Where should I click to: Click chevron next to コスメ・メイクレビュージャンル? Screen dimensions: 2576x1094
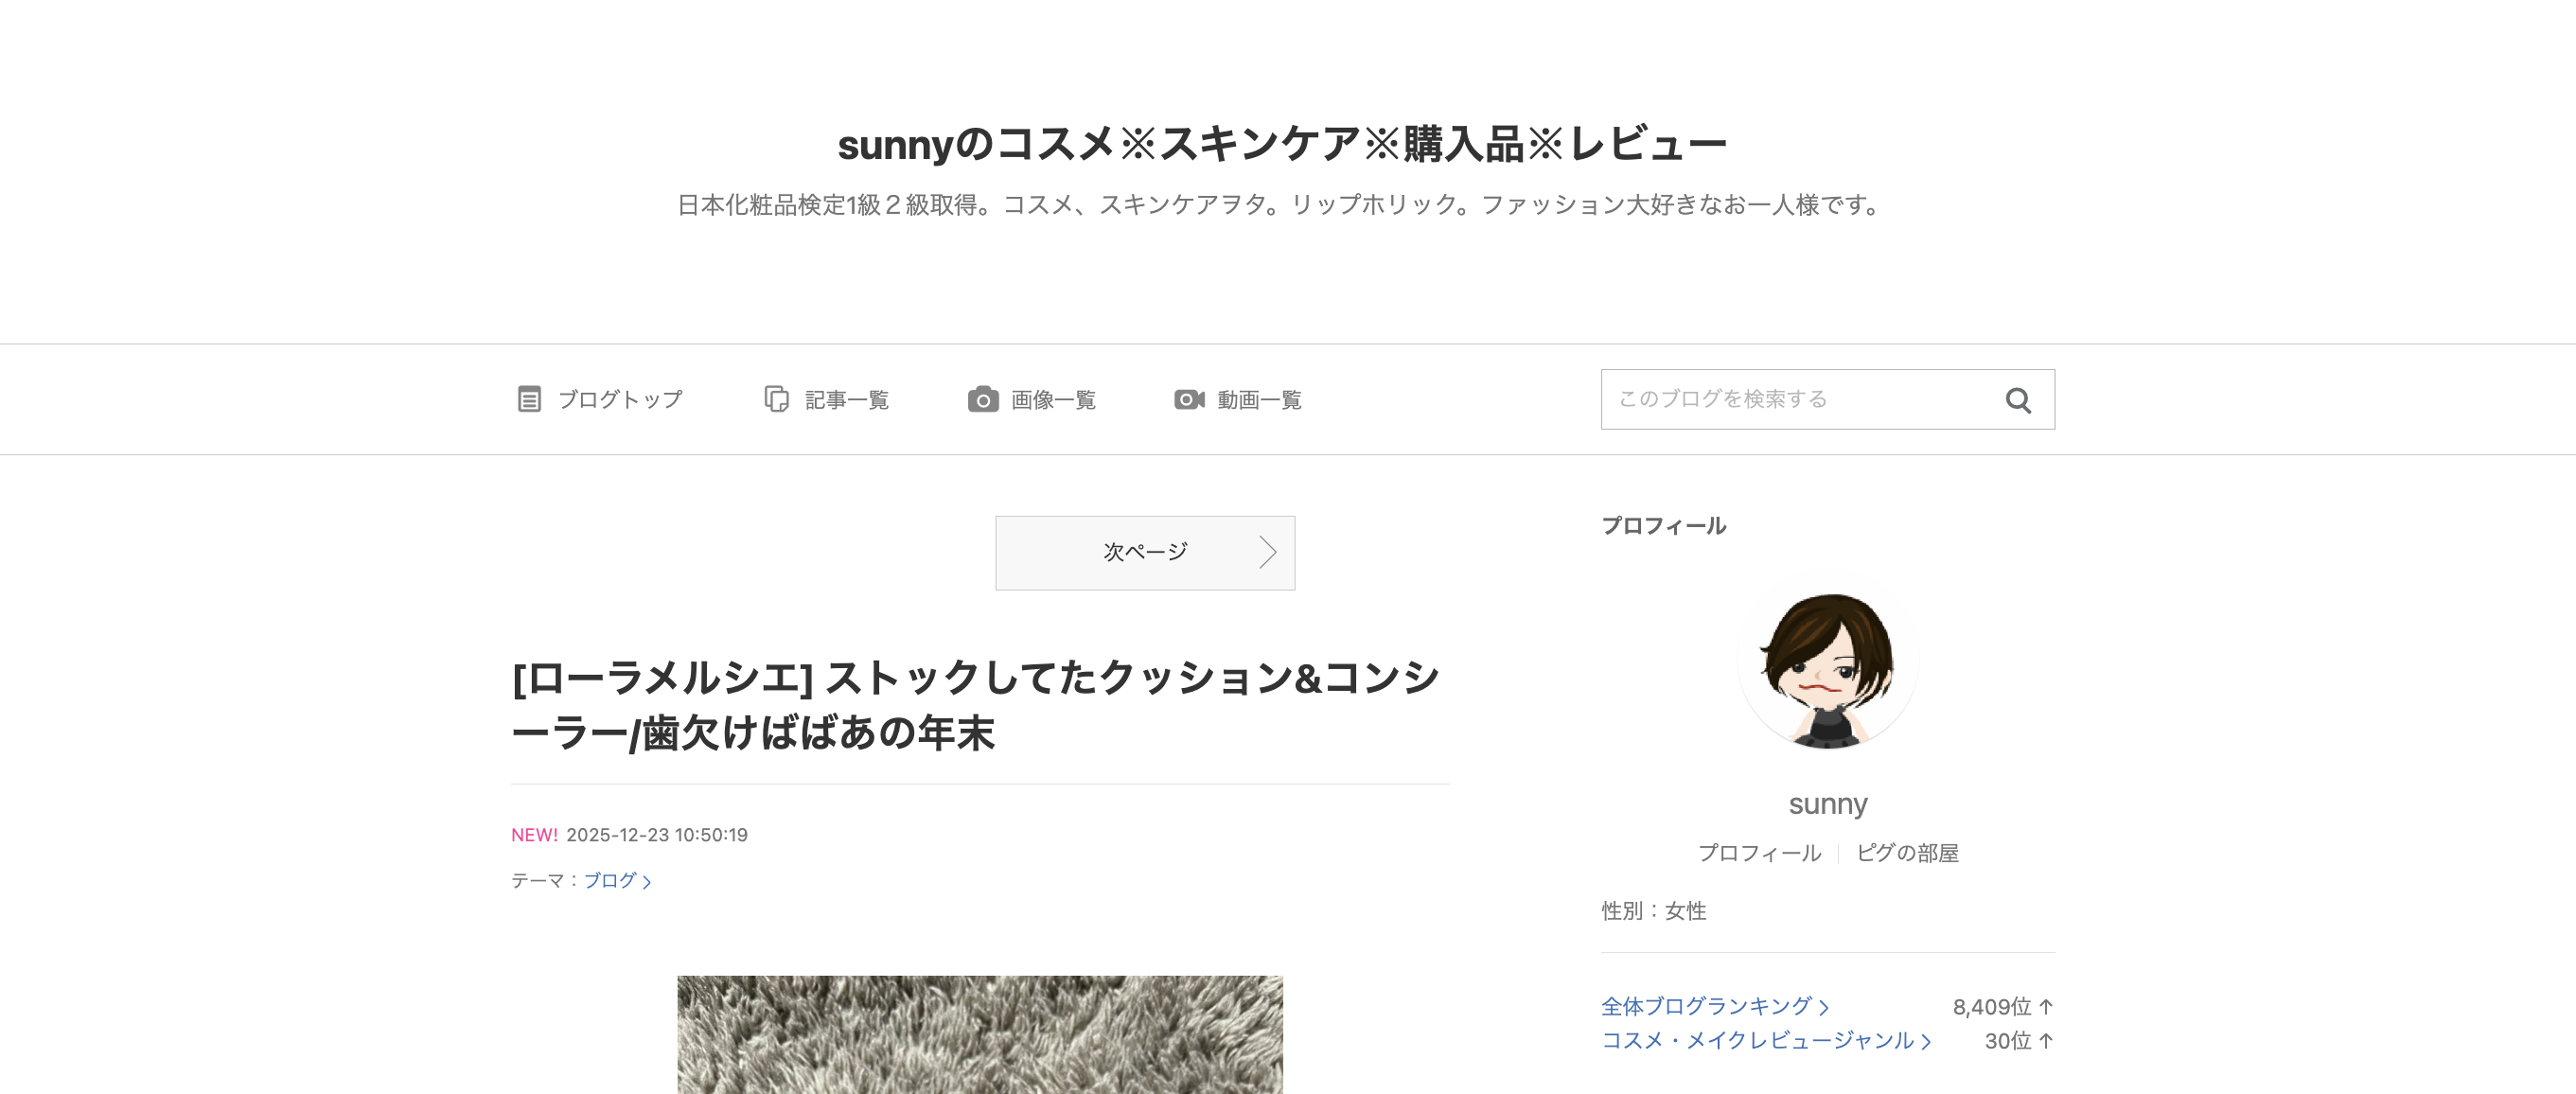click(1926, 1041)
